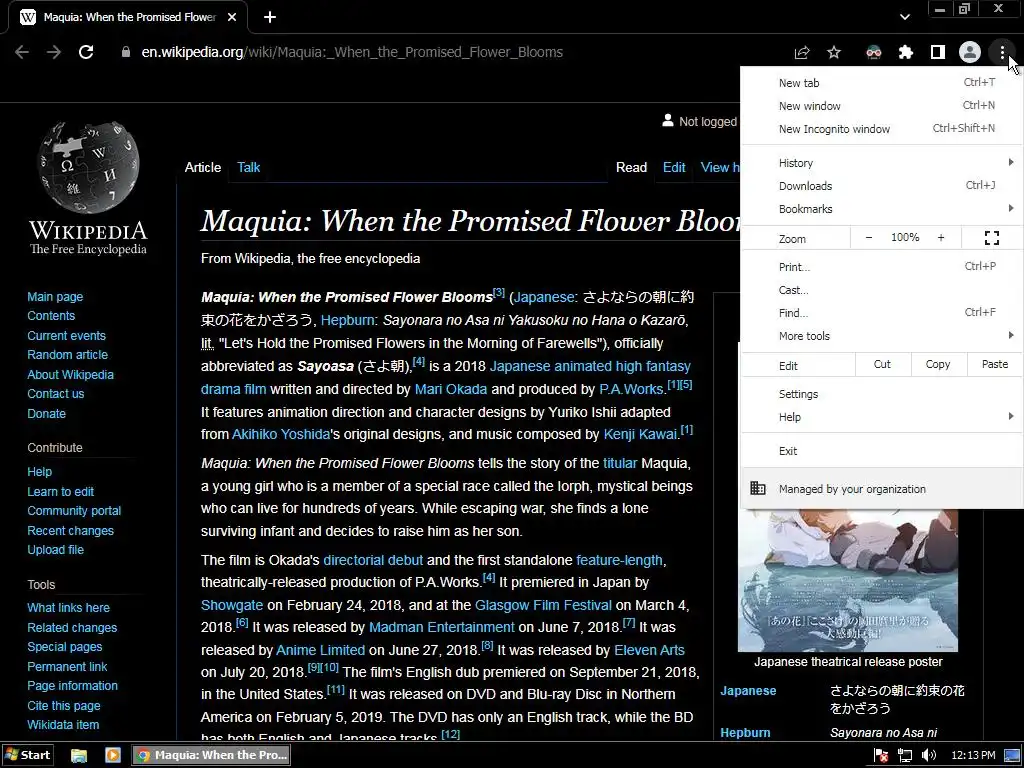Open the Glasgow Film Festival link
Screen dimensions: 1024x768
pyautogui.click(x=543, y=605)
